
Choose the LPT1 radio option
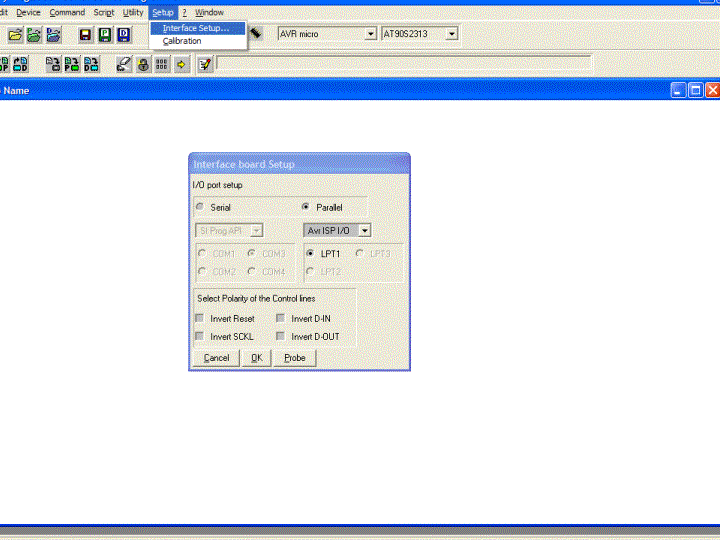click(310, 253)
